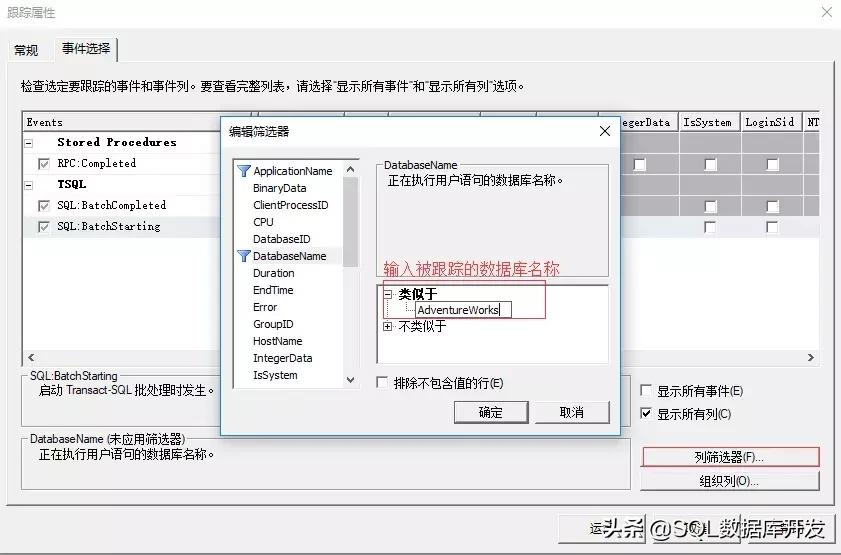Viewport: 841px width, 555px height.
Task: Select ClientProcessID in the filter list
Action: [x=290, y=205]
